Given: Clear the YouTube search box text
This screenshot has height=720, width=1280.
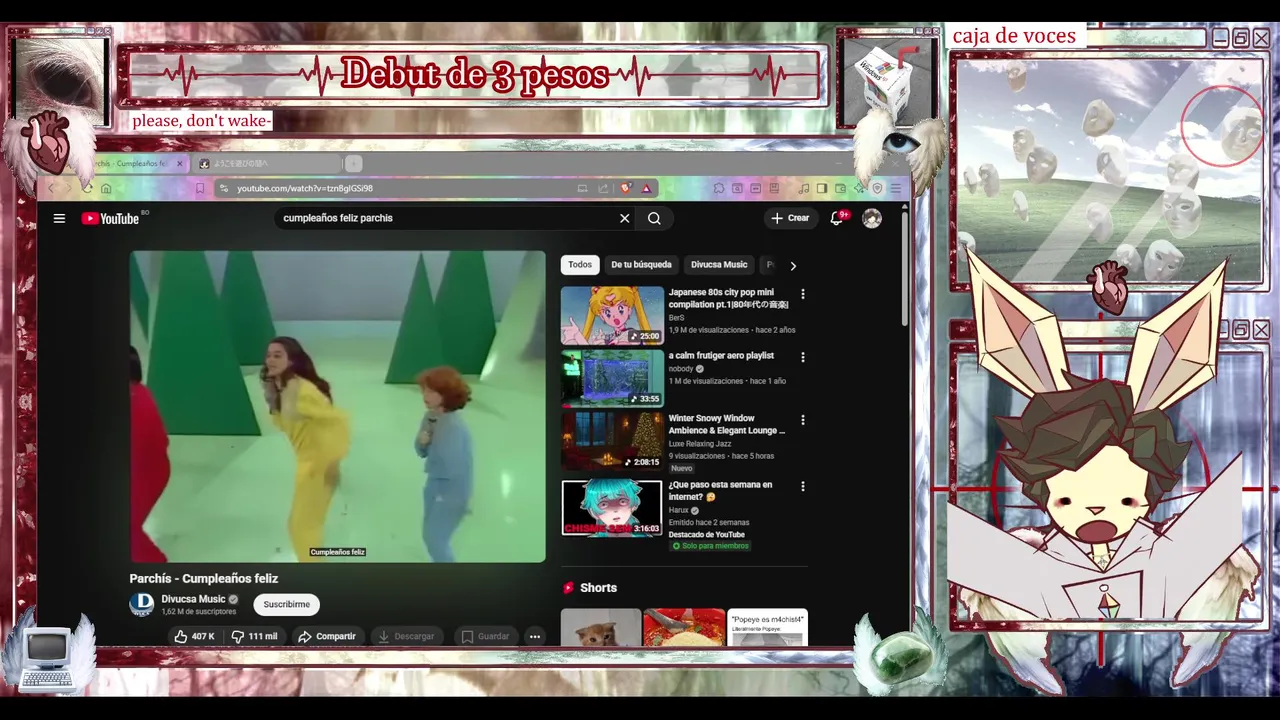Looking at the screenshot, I should click(625, 218).
